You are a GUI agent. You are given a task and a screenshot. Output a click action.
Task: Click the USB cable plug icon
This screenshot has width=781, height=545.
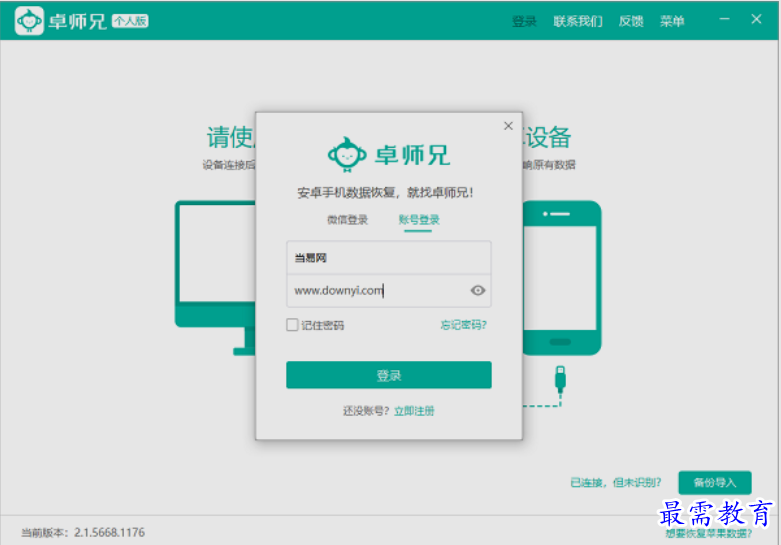point(560,379)
